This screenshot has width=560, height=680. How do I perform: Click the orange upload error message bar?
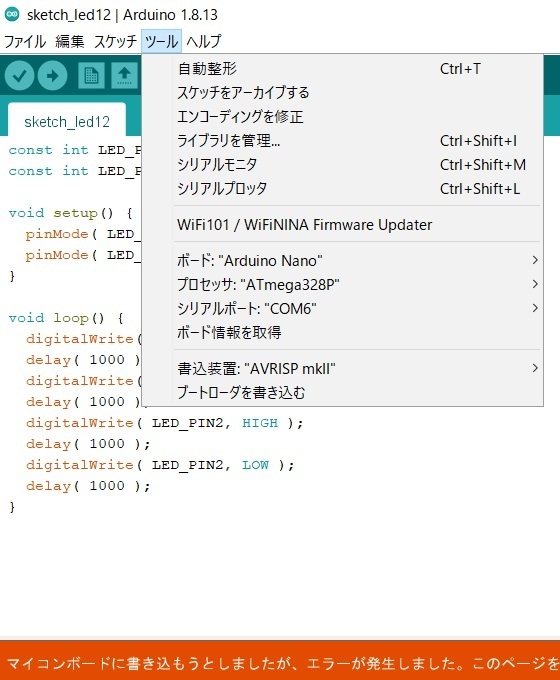[280, 660]
